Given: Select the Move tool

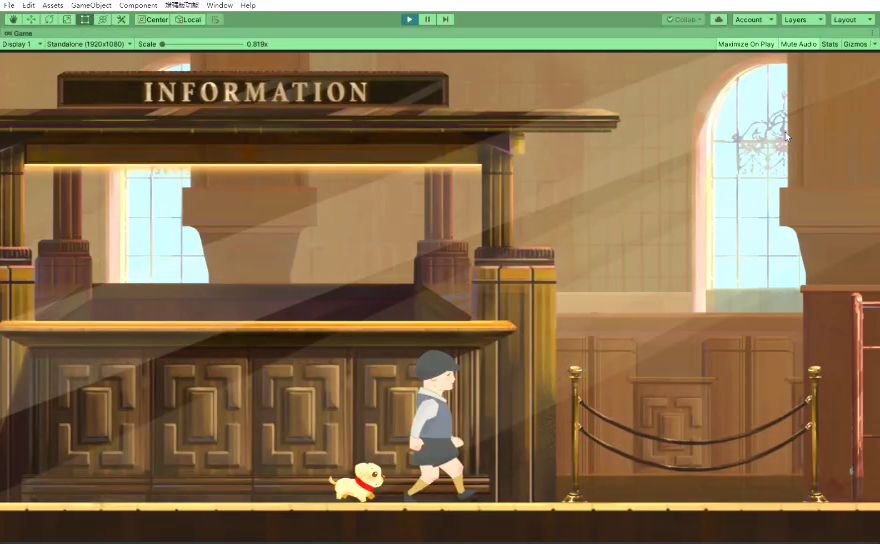Looking at the screenshot, I should [31, 19].
